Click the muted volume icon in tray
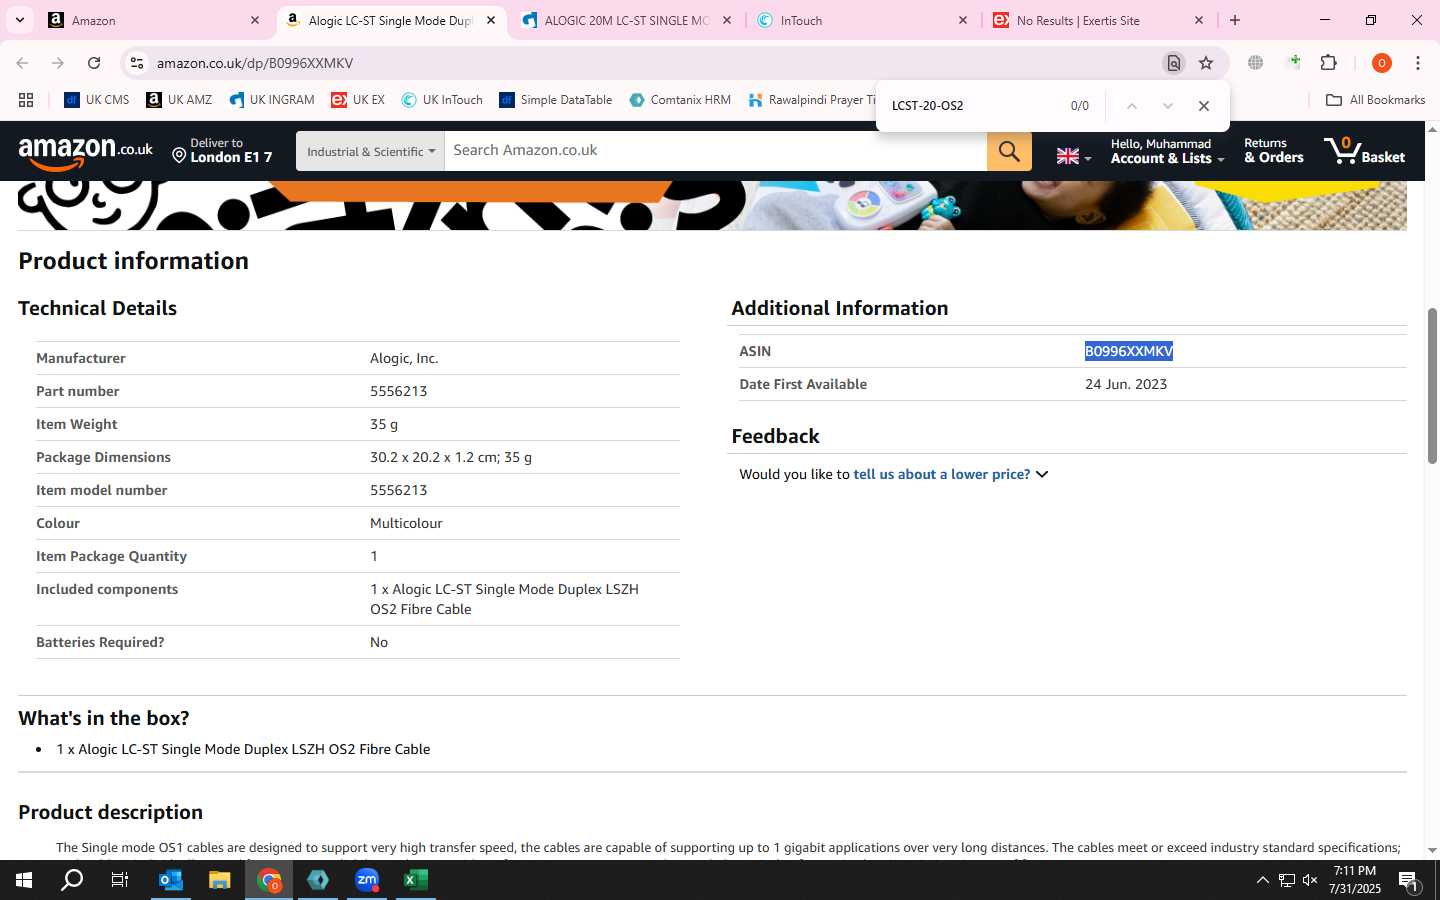 click(1310, 880)
